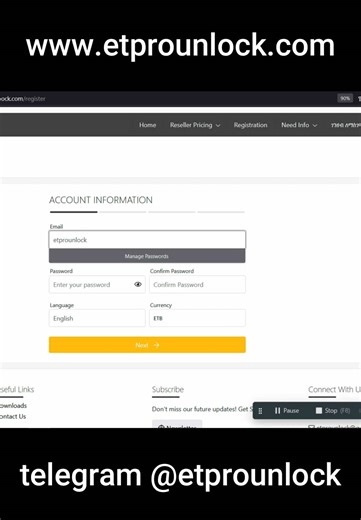Click the yellow Next button

click(147, 345)
